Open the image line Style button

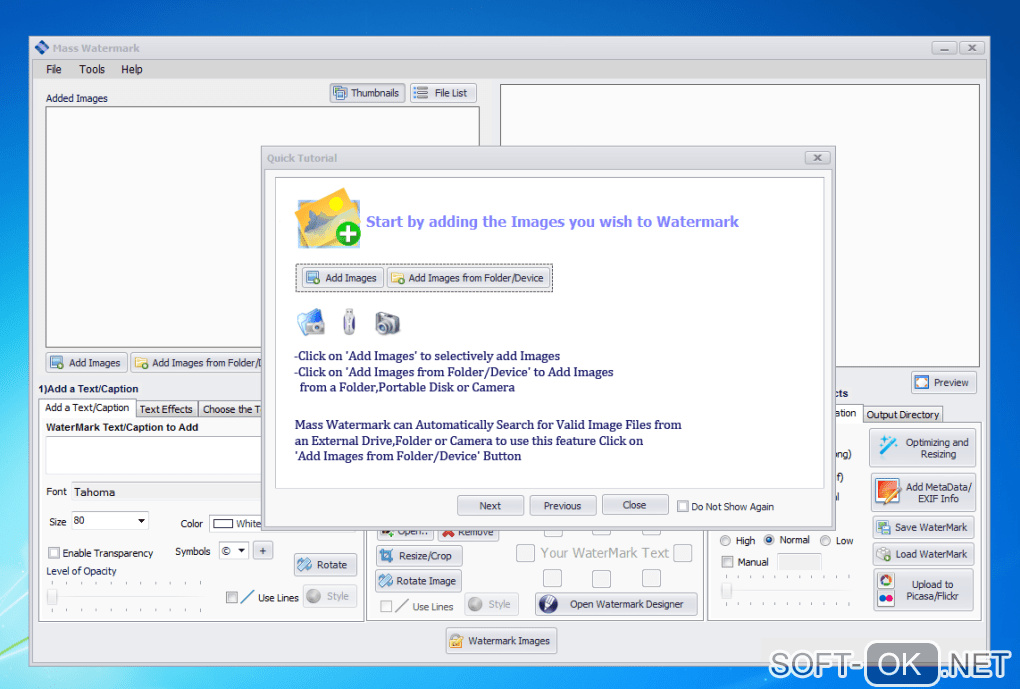491,604
